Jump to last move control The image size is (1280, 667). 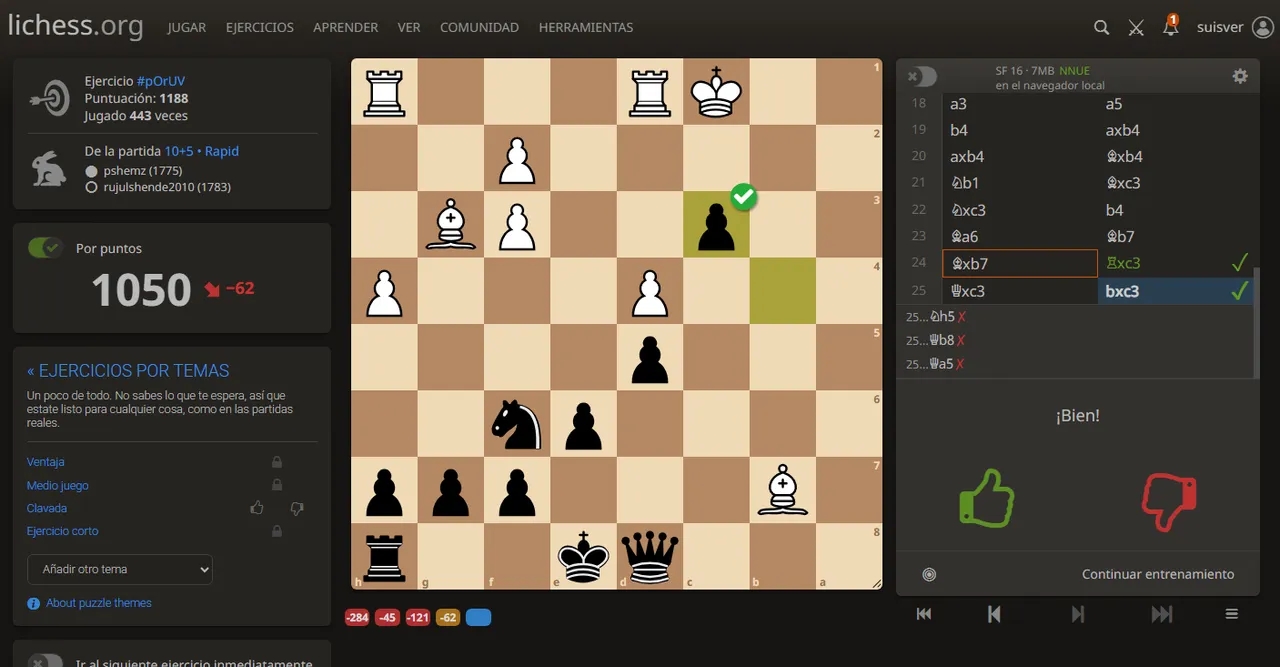pos(1162,614)
